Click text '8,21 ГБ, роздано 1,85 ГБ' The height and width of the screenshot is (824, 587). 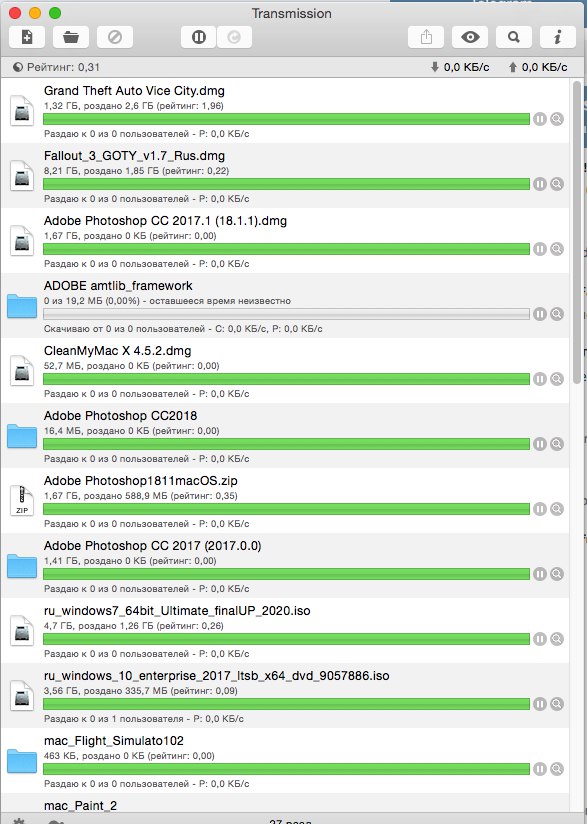101,171
